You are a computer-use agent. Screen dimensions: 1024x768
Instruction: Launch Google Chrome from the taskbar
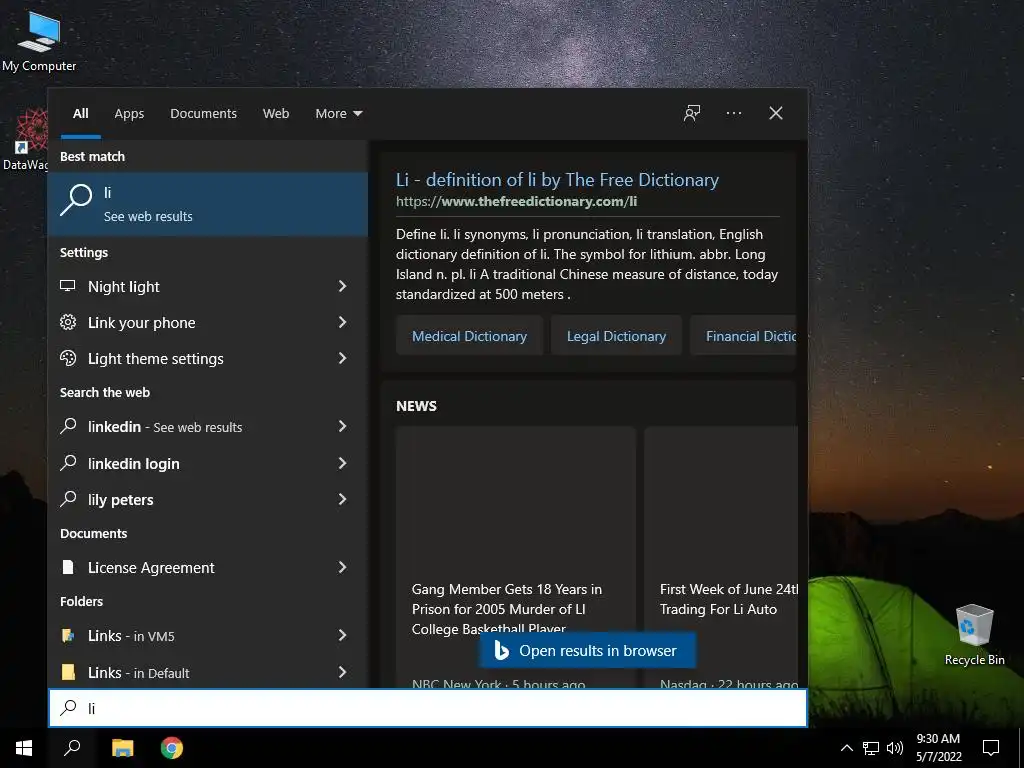click(172, 748)
